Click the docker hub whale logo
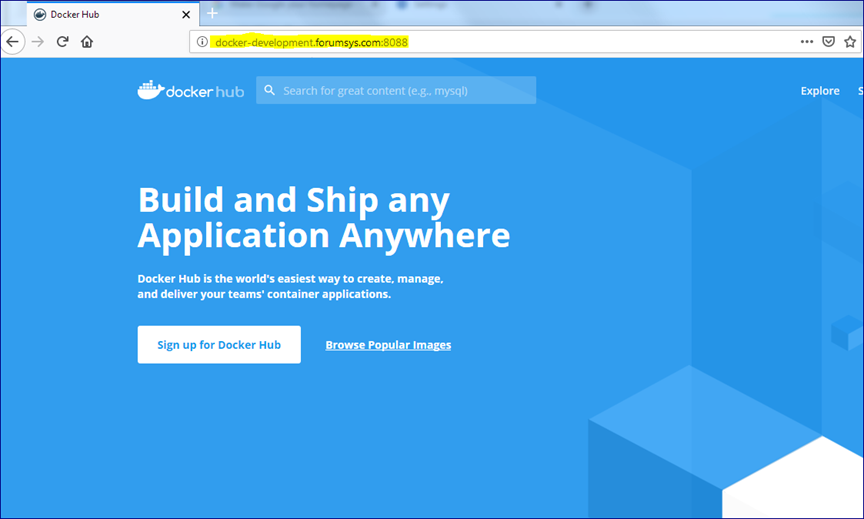 (x=191, y=90)
